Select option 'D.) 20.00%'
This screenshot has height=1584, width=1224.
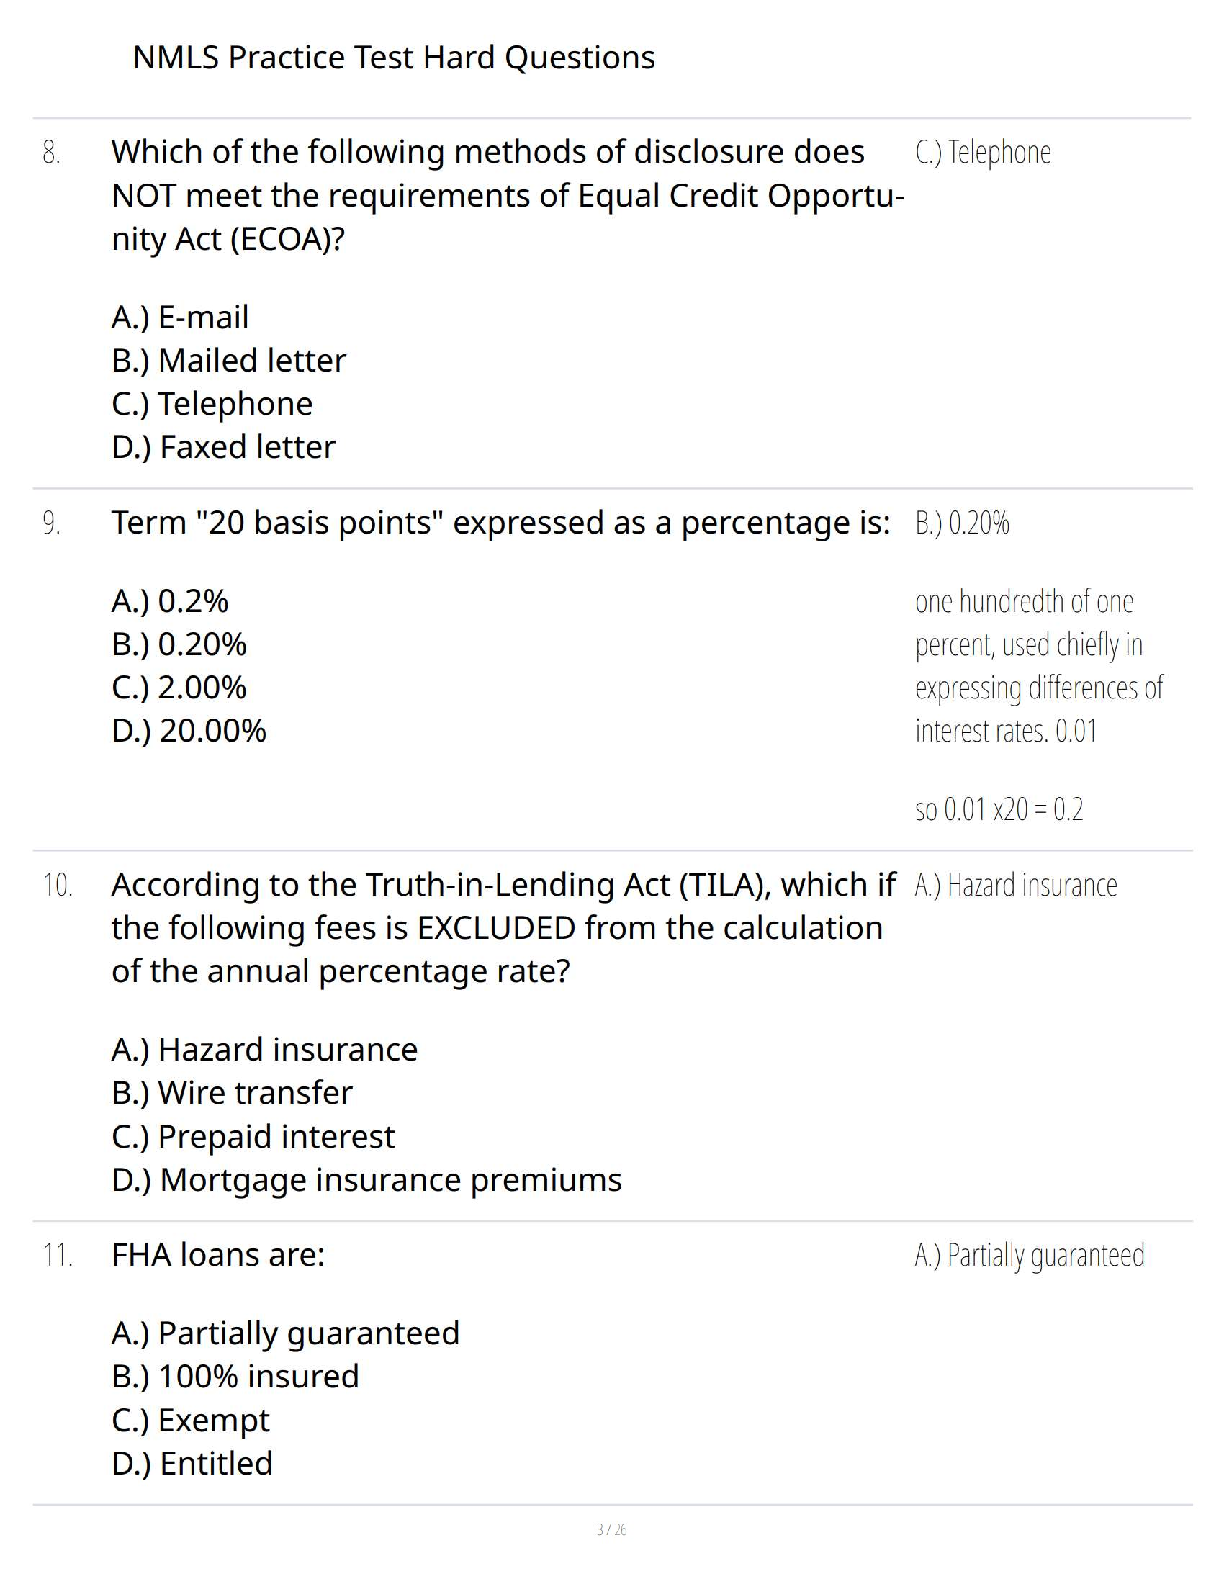tap(189, 731)
